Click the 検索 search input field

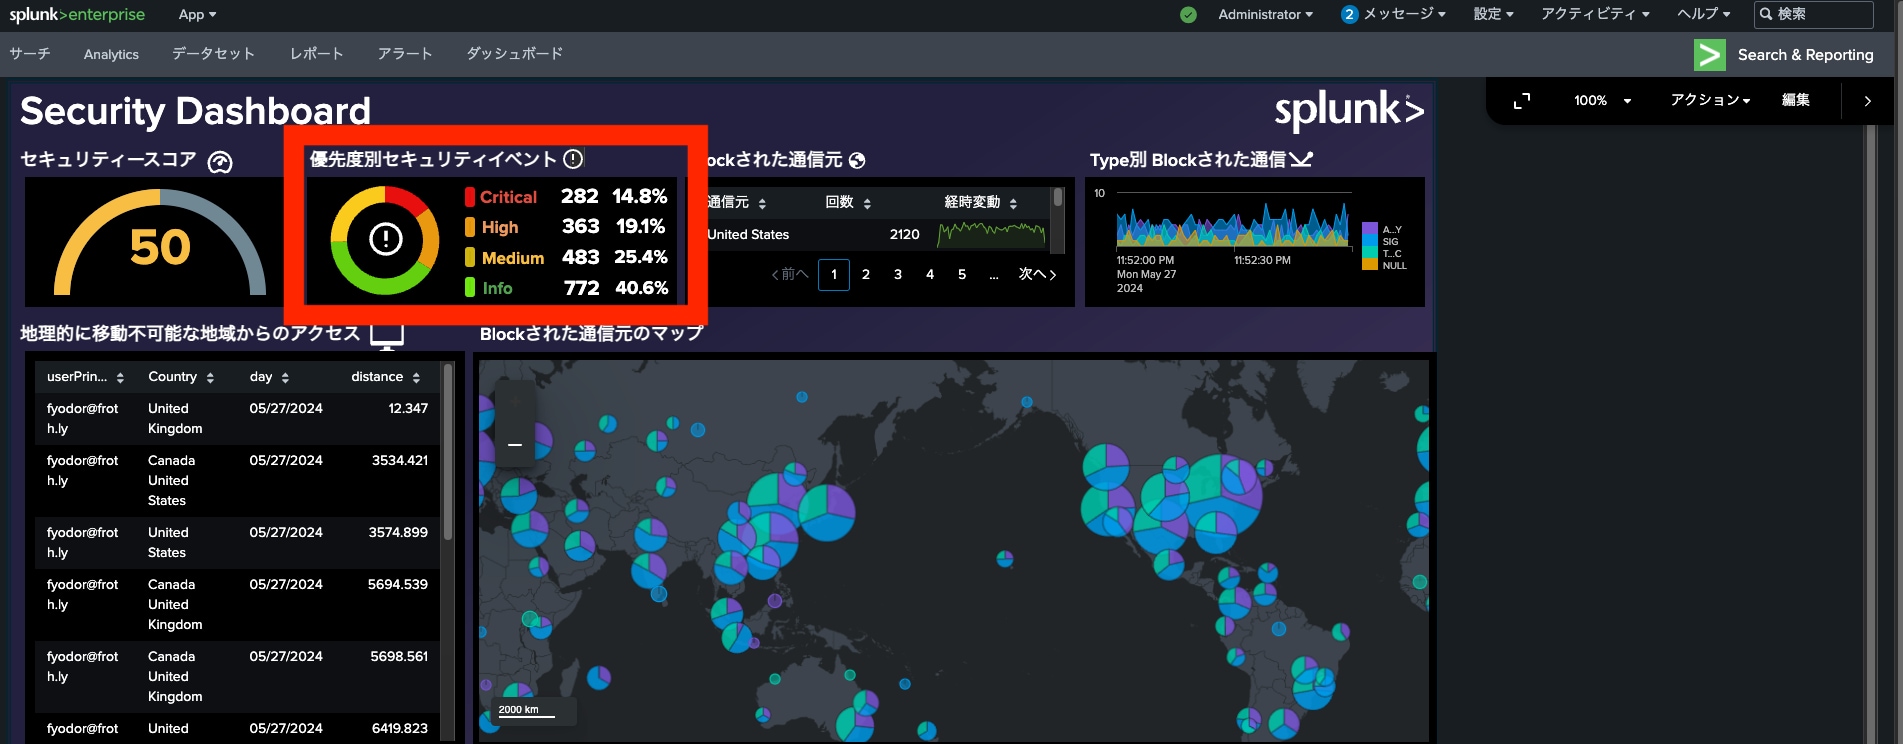click(1814, 14)
